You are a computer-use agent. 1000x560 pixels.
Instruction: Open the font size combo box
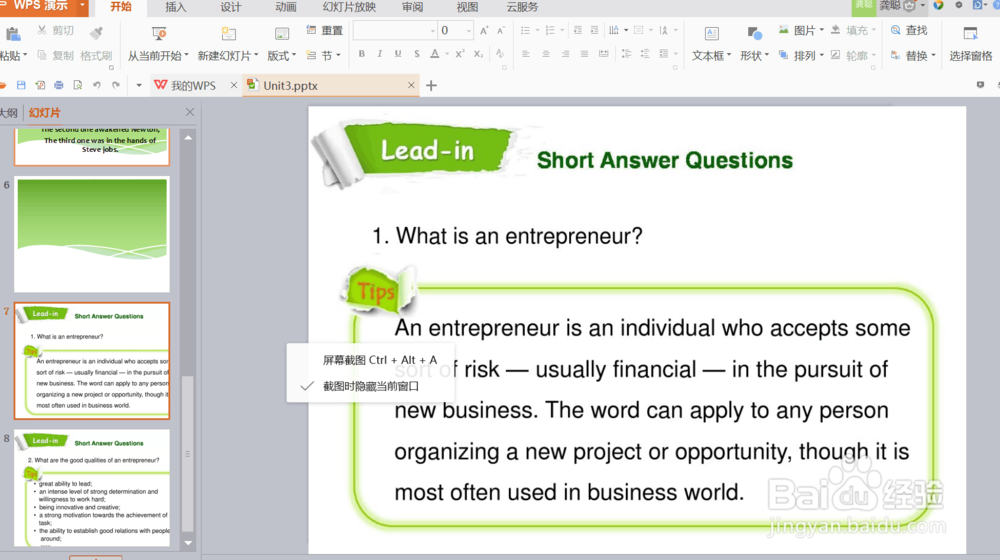tap(455, 30)
